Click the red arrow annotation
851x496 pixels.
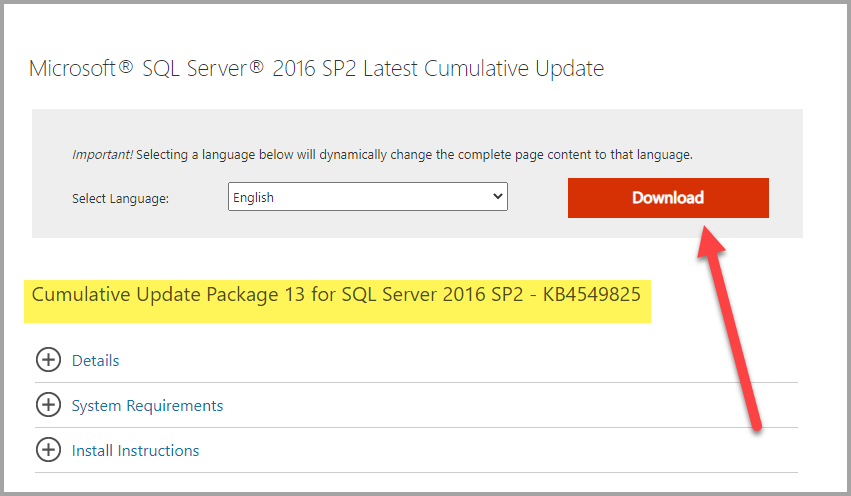coord(729,328)
